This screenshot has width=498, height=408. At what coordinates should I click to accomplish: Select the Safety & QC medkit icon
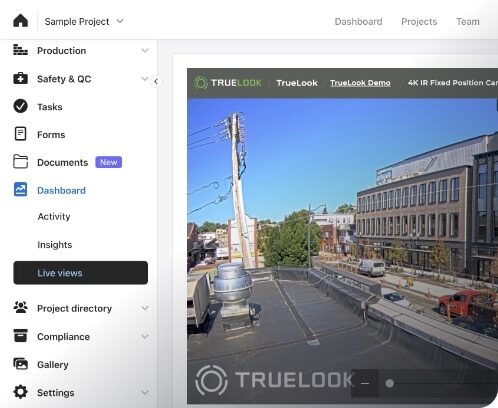point(20,78)
